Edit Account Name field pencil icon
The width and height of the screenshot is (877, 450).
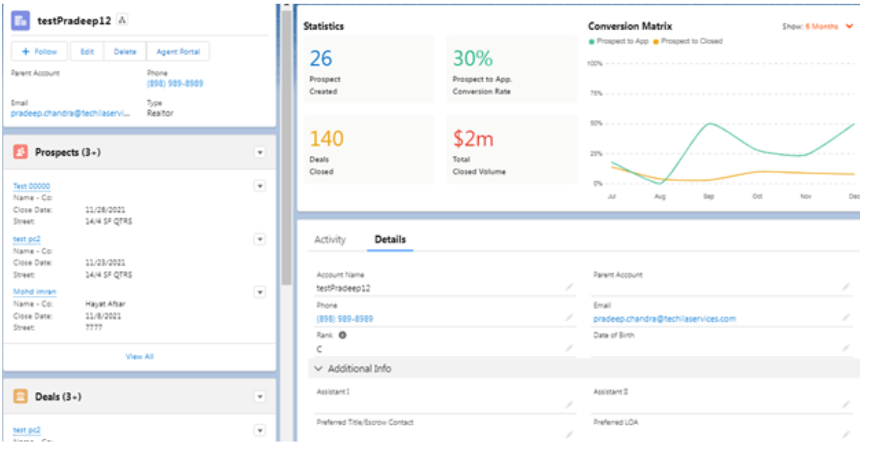569,287
